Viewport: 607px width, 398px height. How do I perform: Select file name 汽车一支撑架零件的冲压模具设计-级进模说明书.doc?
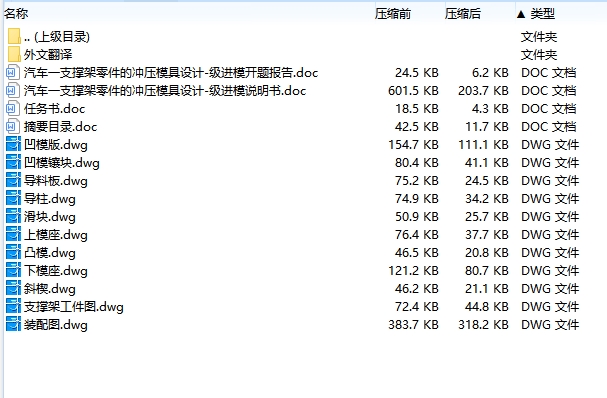(165, 90)
